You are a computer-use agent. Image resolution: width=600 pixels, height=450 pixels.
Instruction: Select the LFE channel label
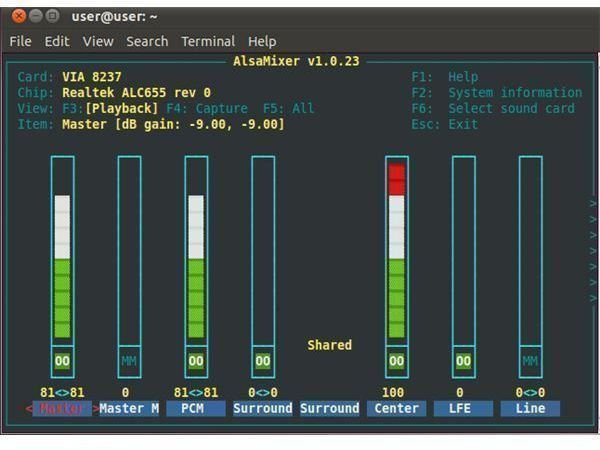click(x=463, y=409)
